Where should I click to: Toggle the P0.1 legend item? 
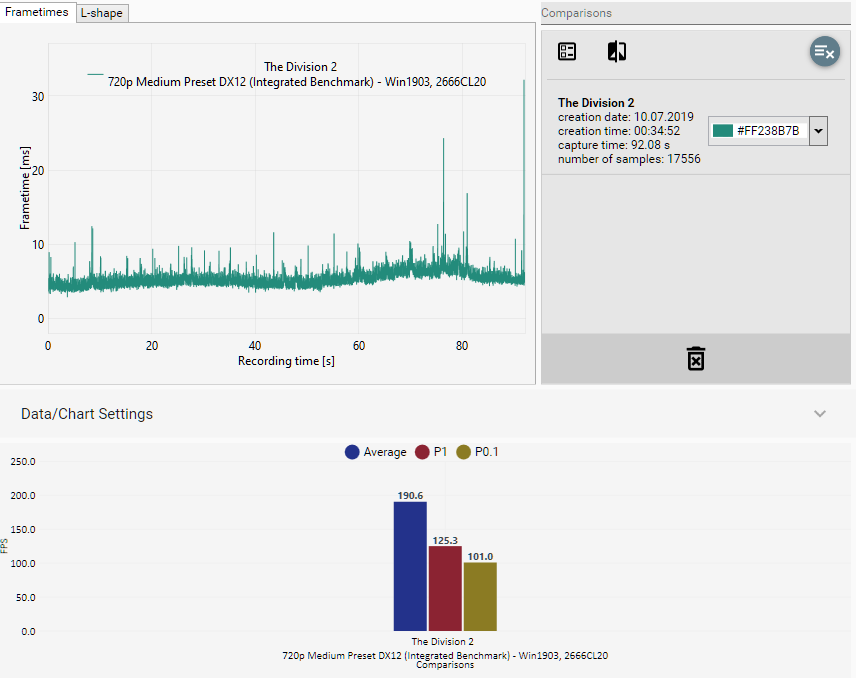[477, 452]
